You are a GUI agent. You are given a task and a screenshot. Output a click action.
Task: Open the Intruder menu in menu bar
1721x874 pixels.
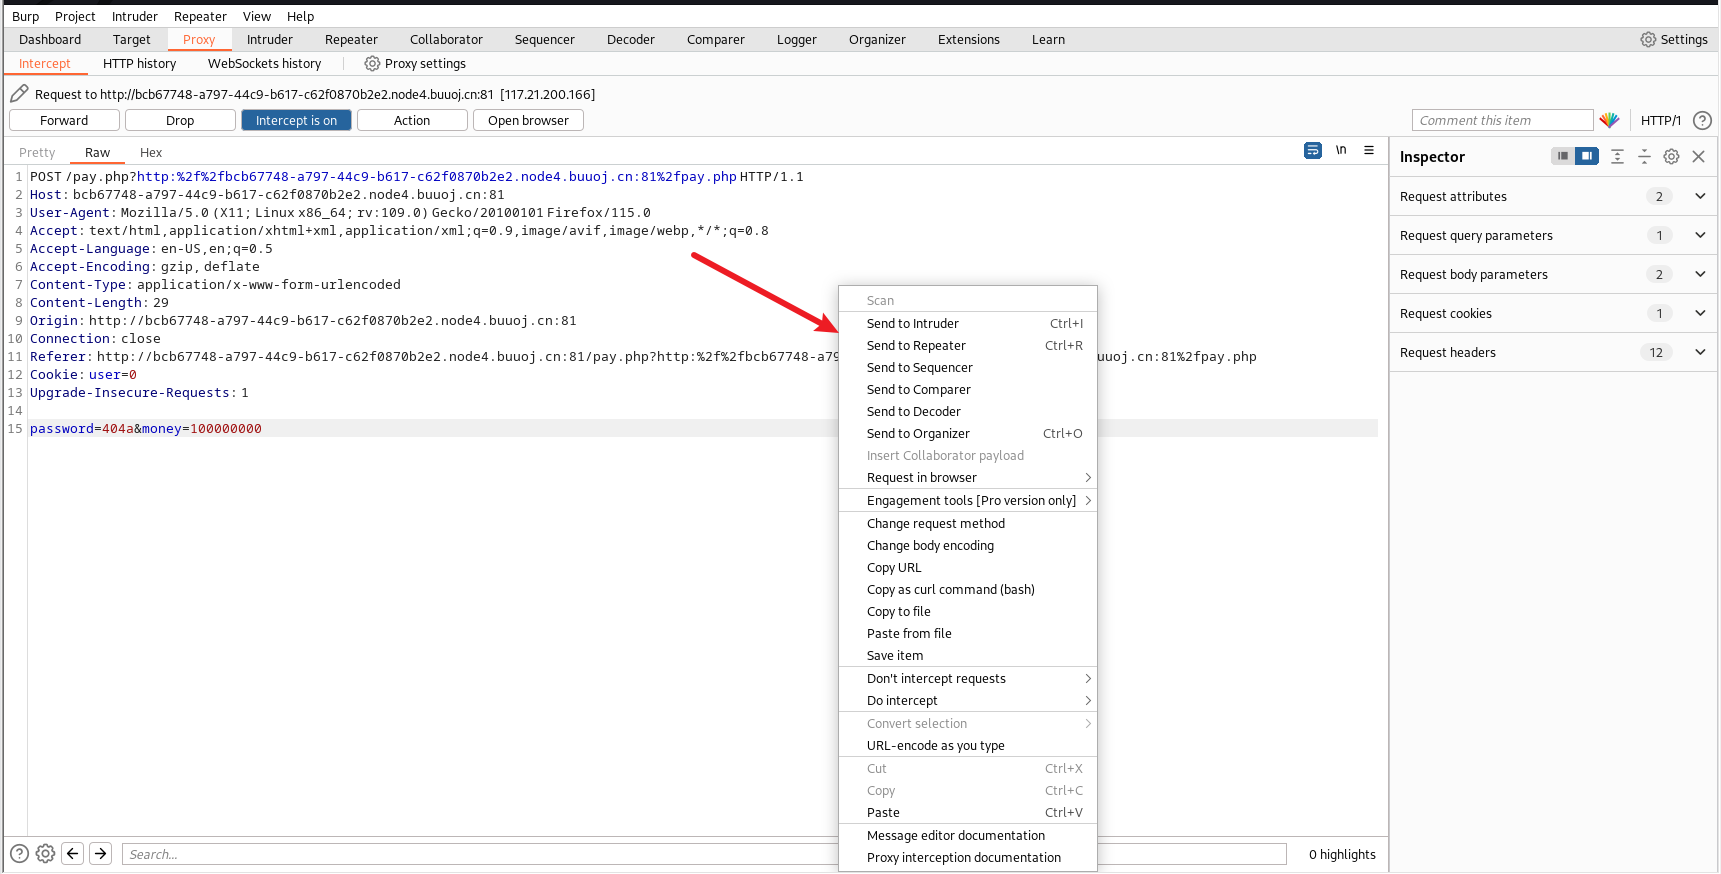(x=134, y=16)
